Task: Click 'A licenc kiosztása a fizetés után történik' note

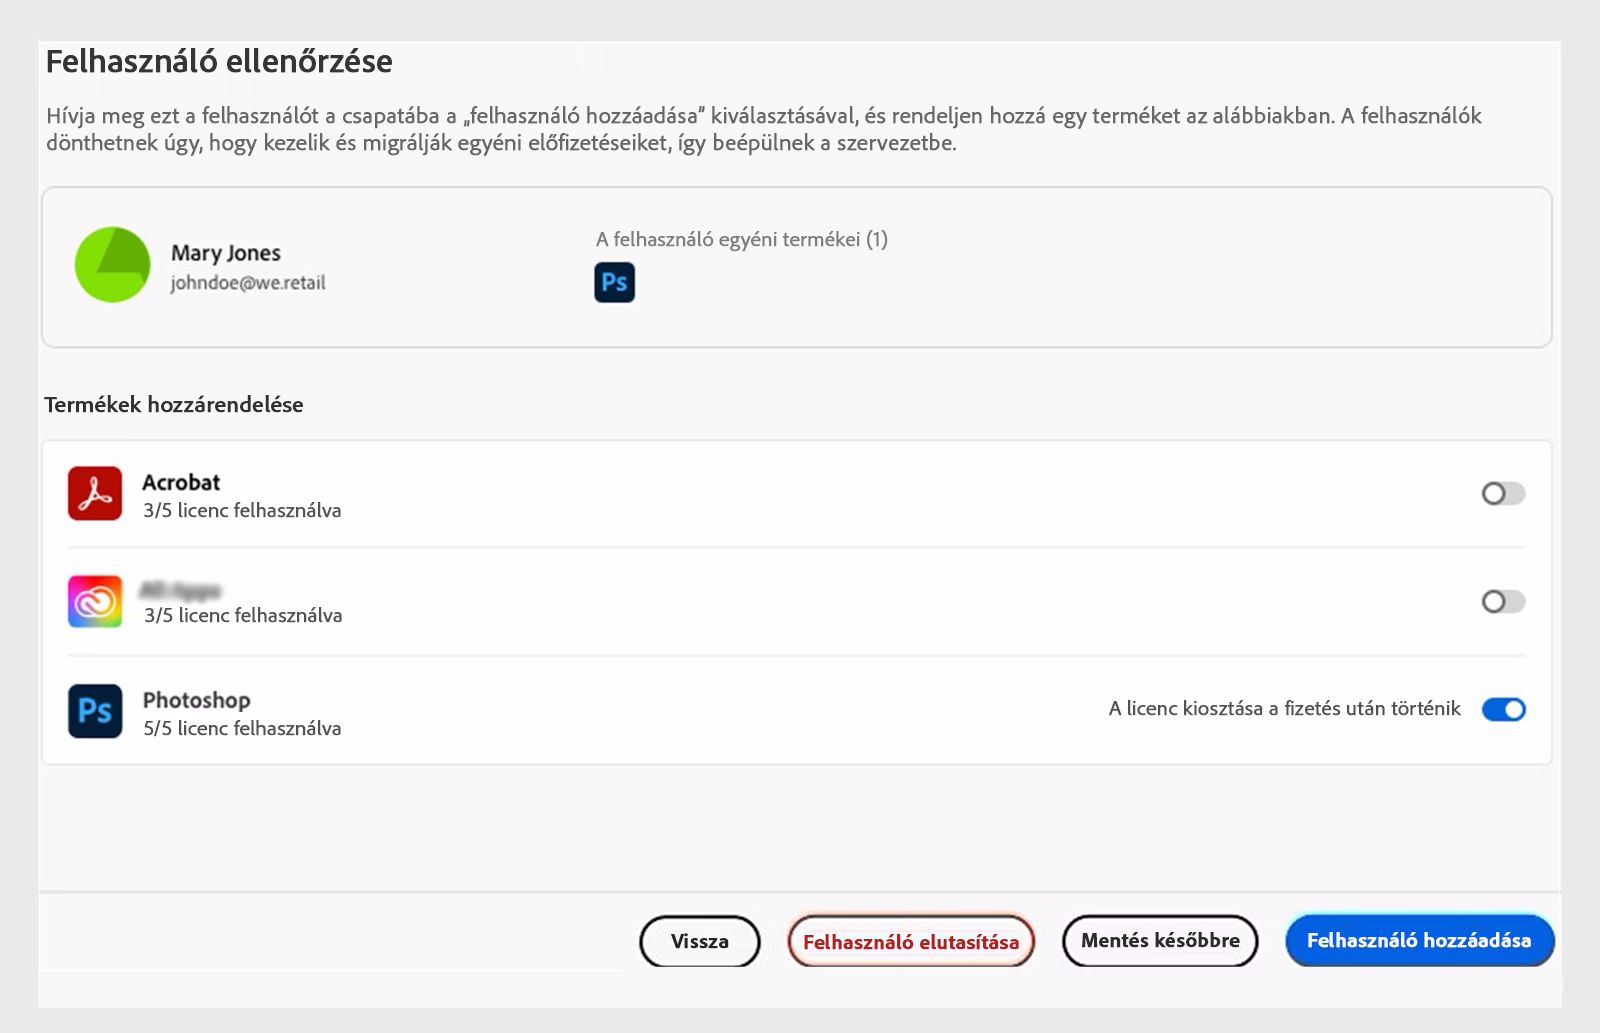Action: tap(1285, 709)
